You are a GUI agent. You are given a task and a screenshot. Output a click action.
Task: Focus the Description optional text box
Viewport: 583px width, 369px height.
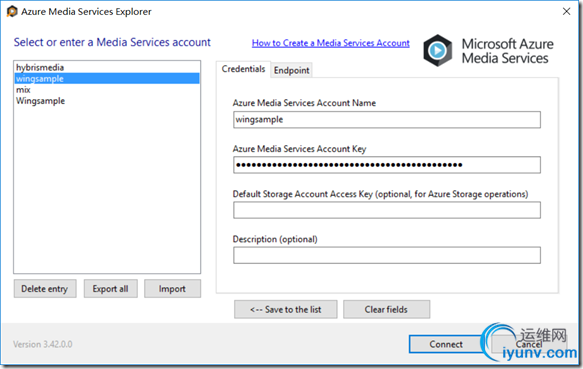click(x=387, y=255)
